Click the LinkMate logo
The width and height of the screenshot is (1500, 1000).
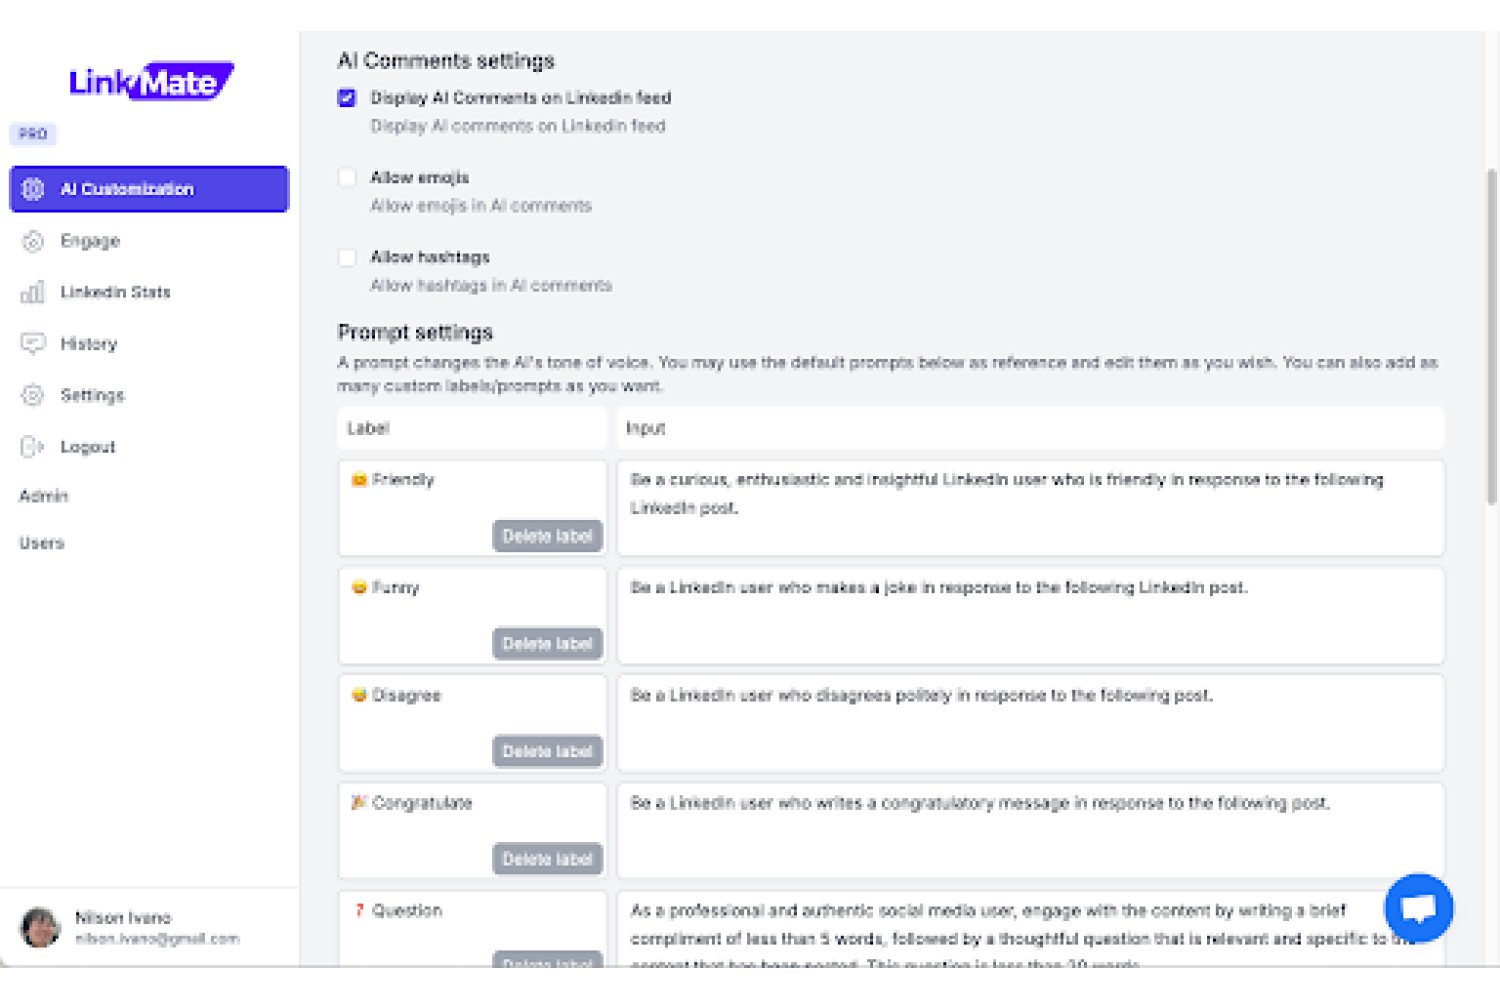(x=151, y=82)
